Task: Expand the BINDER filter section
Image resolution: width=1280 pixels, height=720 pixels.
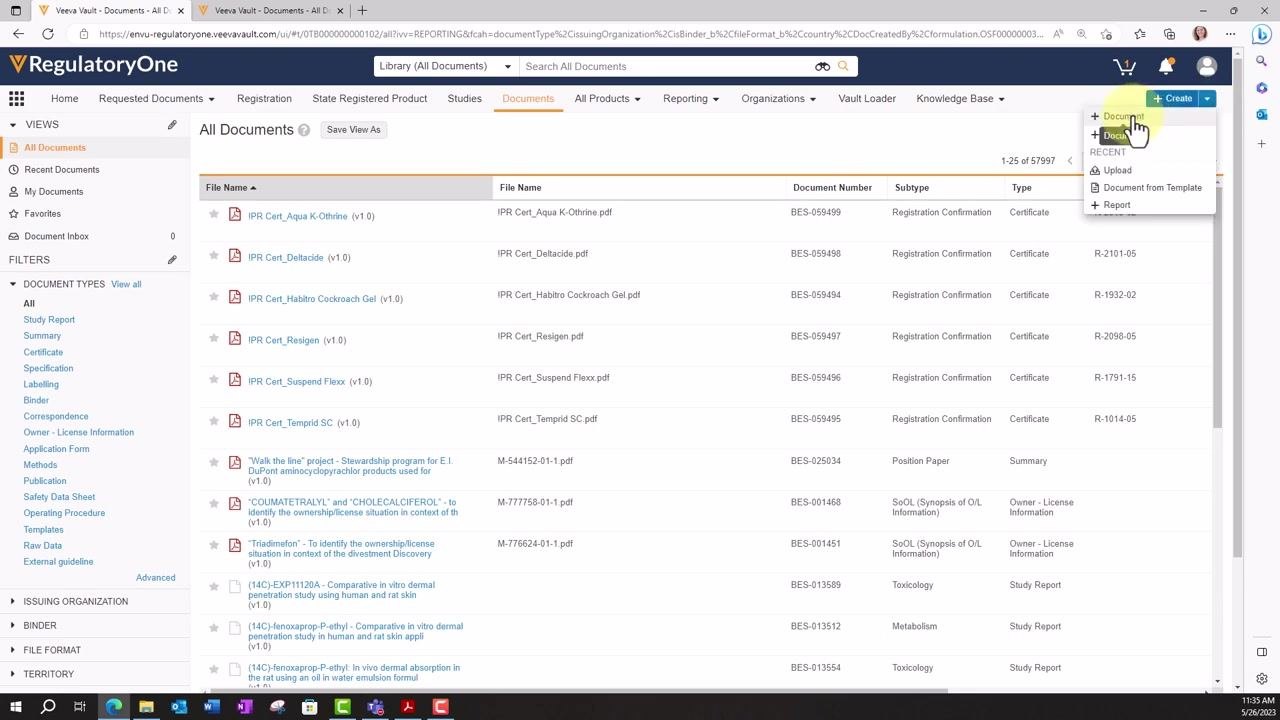Action: tap(40, 626)
